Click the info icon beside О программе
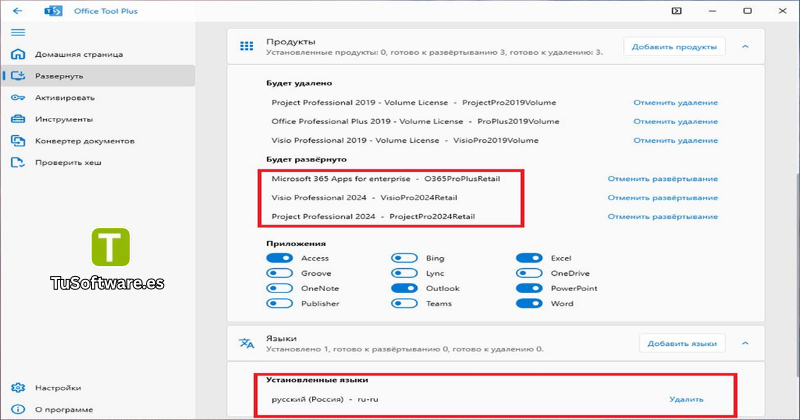 pyautogui.click(x=18, y=409)
